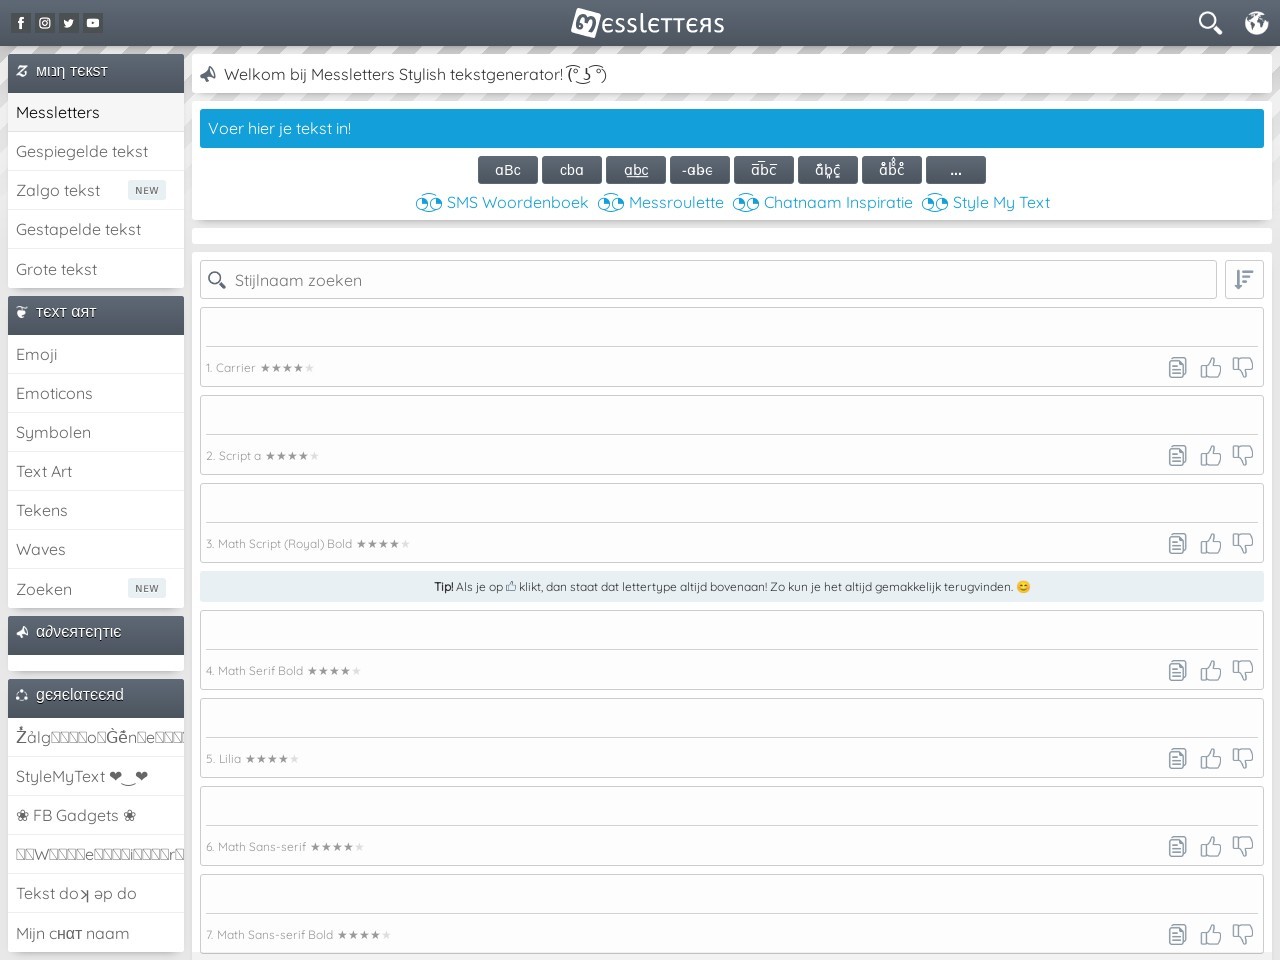Select the Text Art menu entry
Viewport: 1280px width, 960px height.
tap(96, 471)
